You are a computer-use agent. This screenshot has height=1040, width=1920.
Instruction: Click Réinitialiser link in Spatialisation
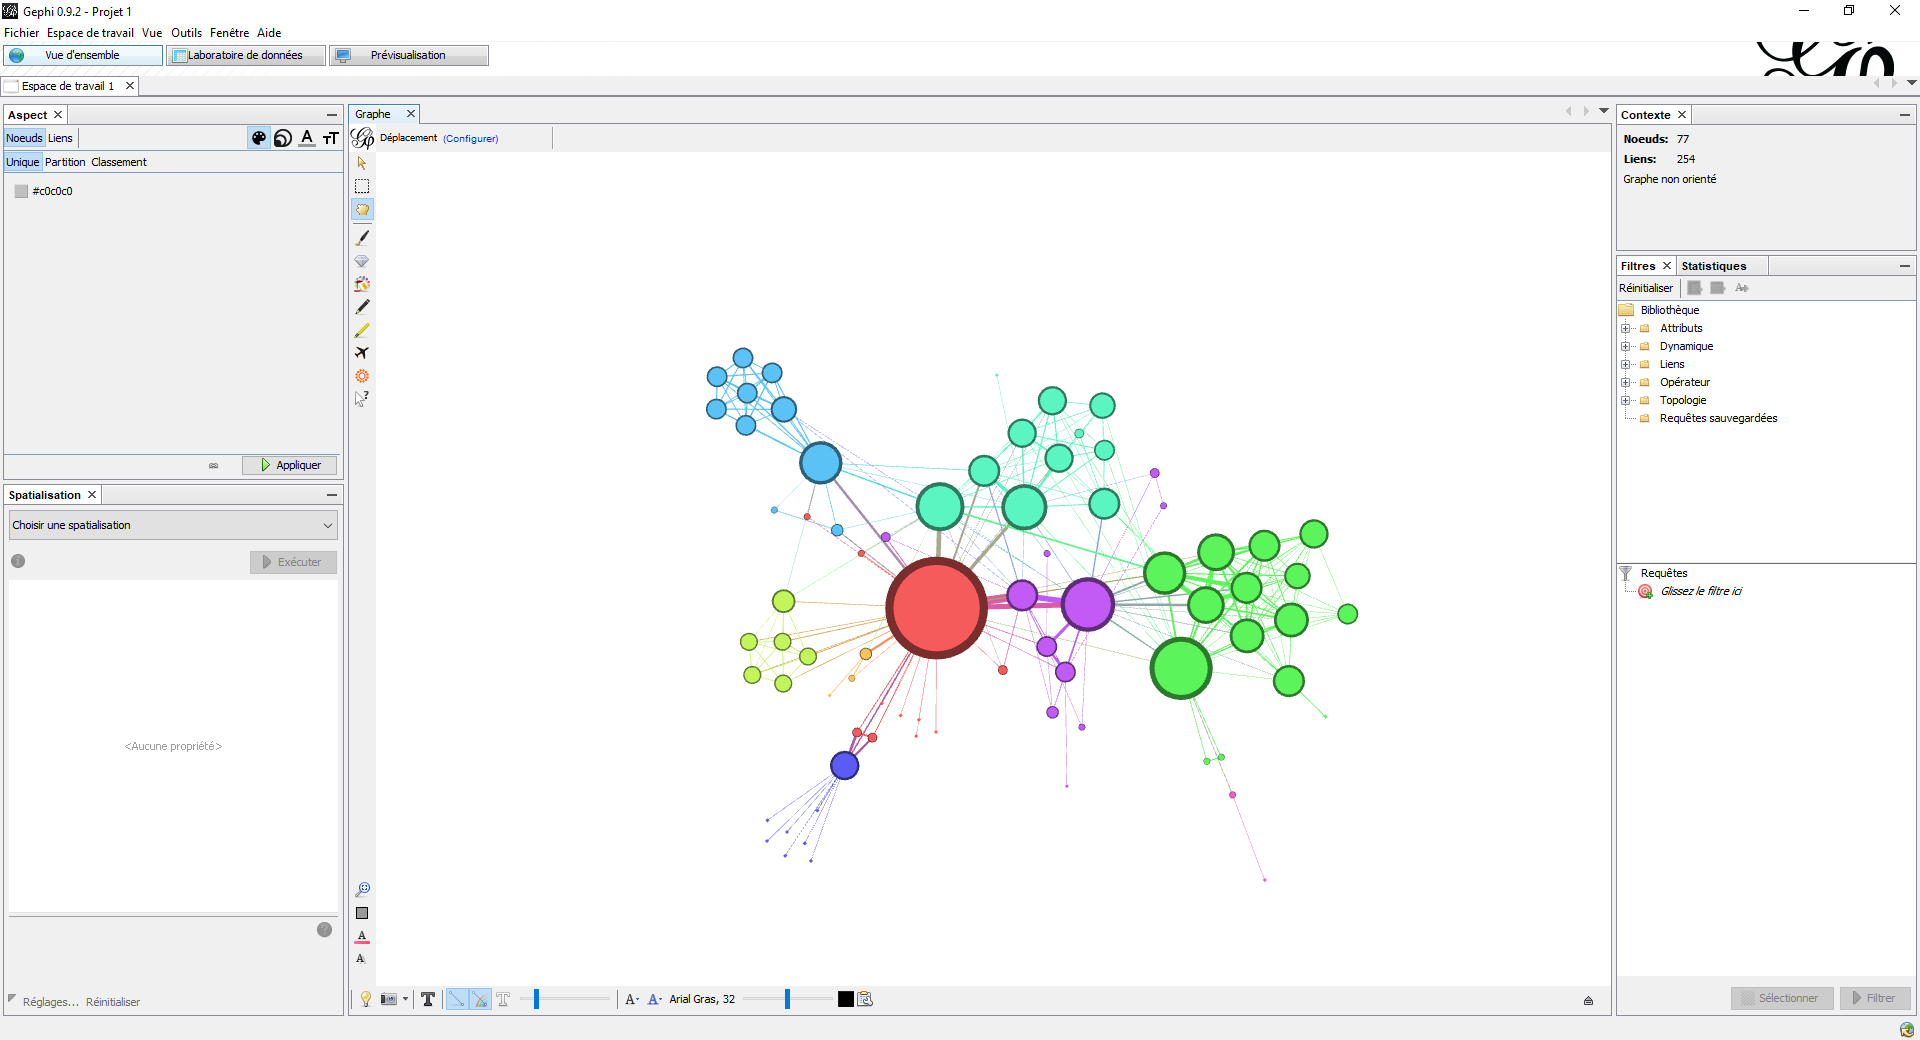tap(113, 1002)
